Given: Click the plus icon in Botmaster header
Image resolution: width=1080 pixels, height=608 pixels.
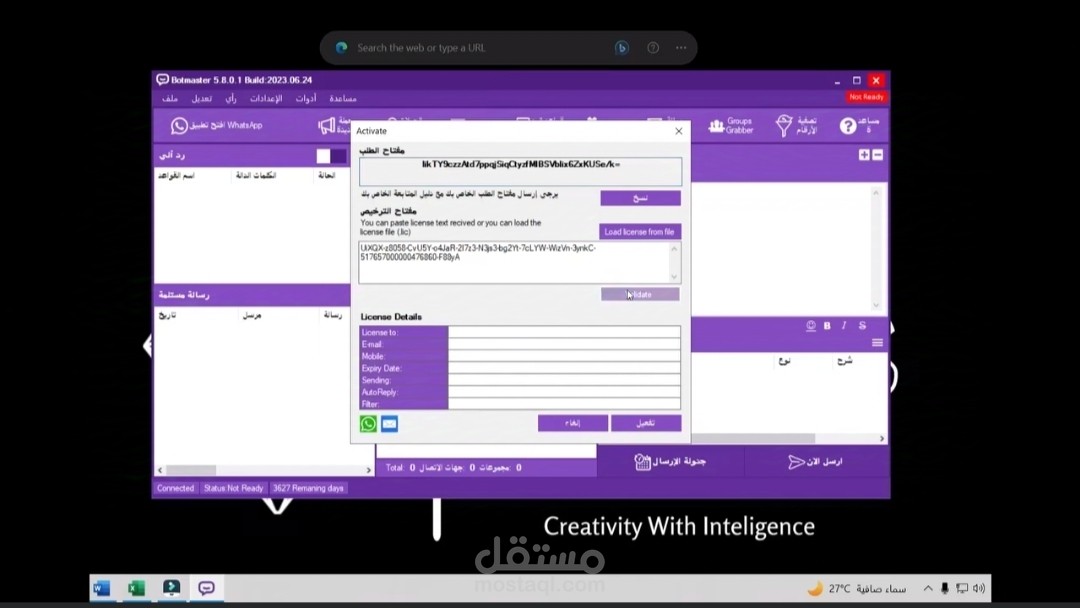Looking at the screenshot, I should coord(864,155).
